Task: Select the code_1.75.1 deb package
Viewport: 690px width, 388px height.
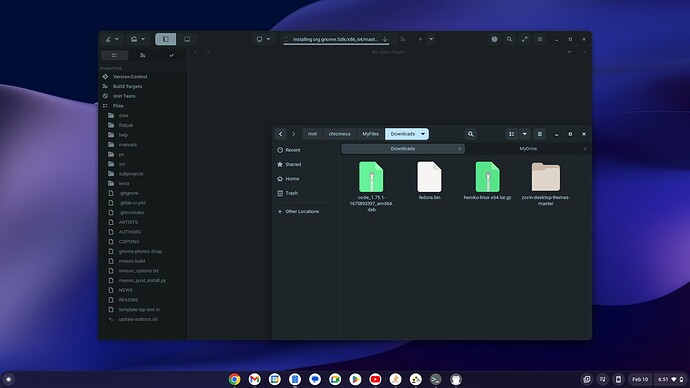Action: point(371,187)
